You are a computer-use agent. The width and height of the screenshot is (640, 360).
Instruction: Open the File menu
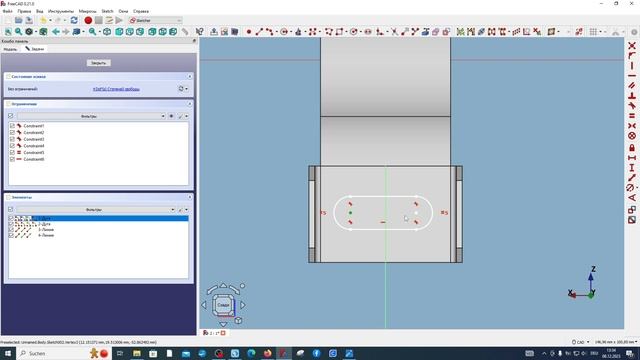coord(8,11)
